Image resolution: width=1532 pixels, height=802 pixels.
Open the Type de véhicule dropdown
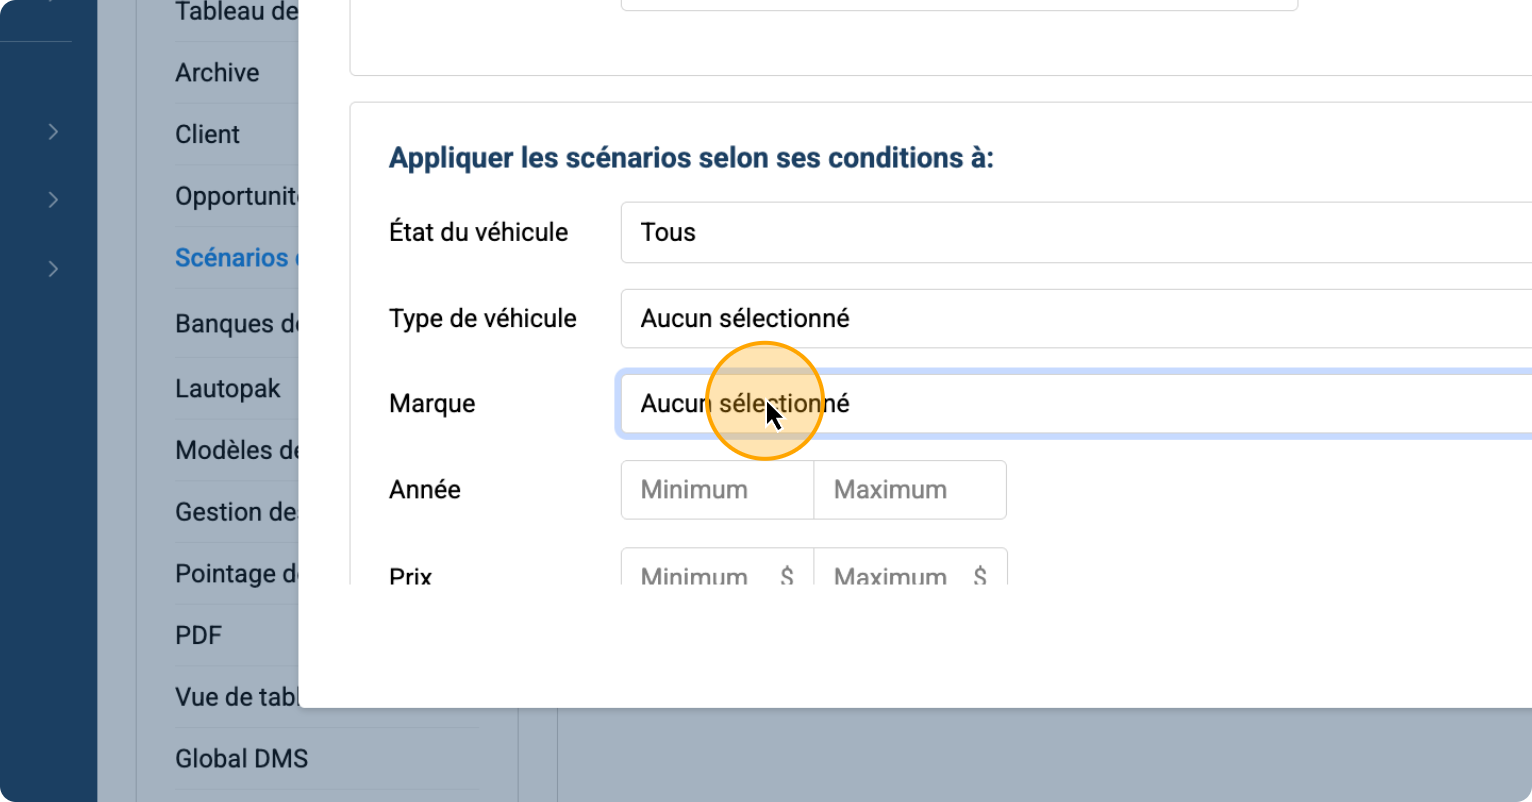point(1075,319)
